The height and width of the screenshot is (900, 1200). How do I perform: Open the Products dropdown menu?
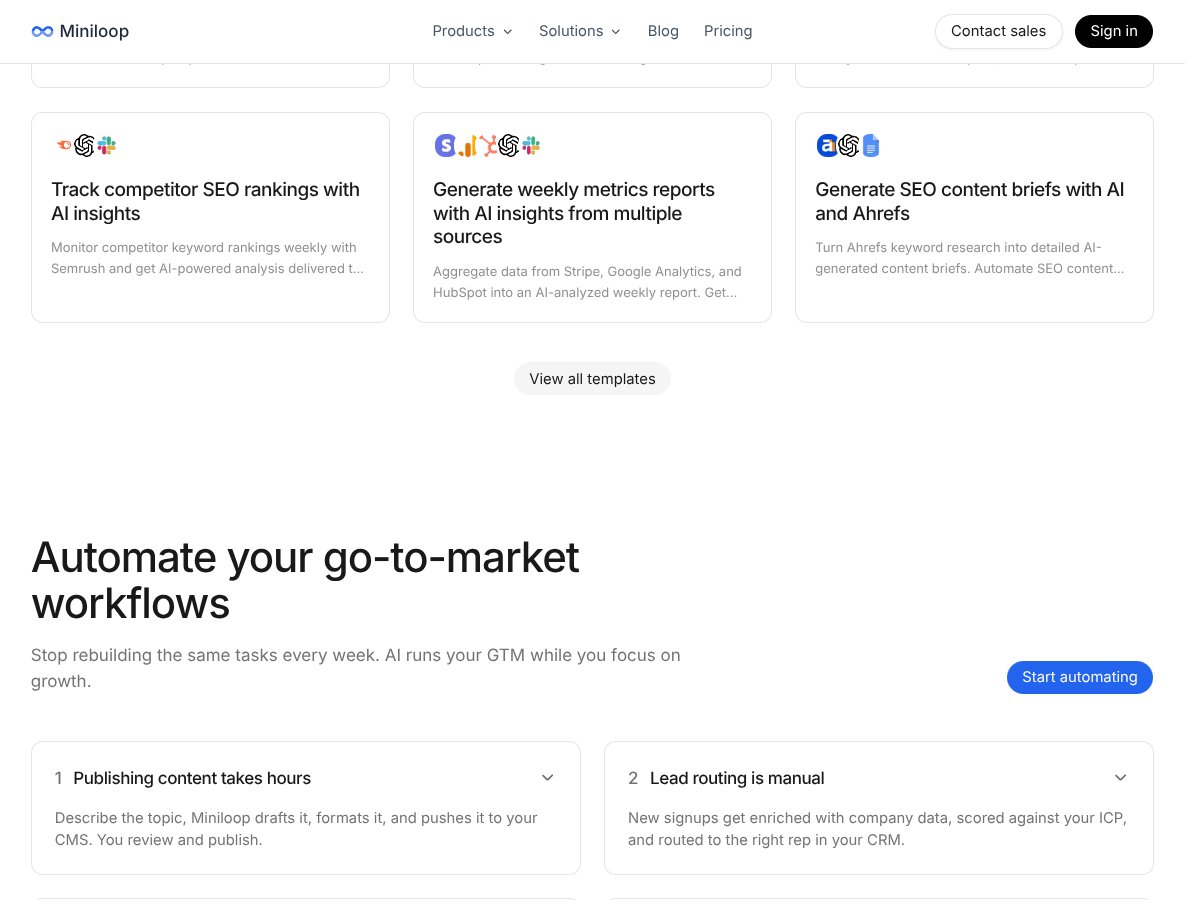click(x=472, y=31)
